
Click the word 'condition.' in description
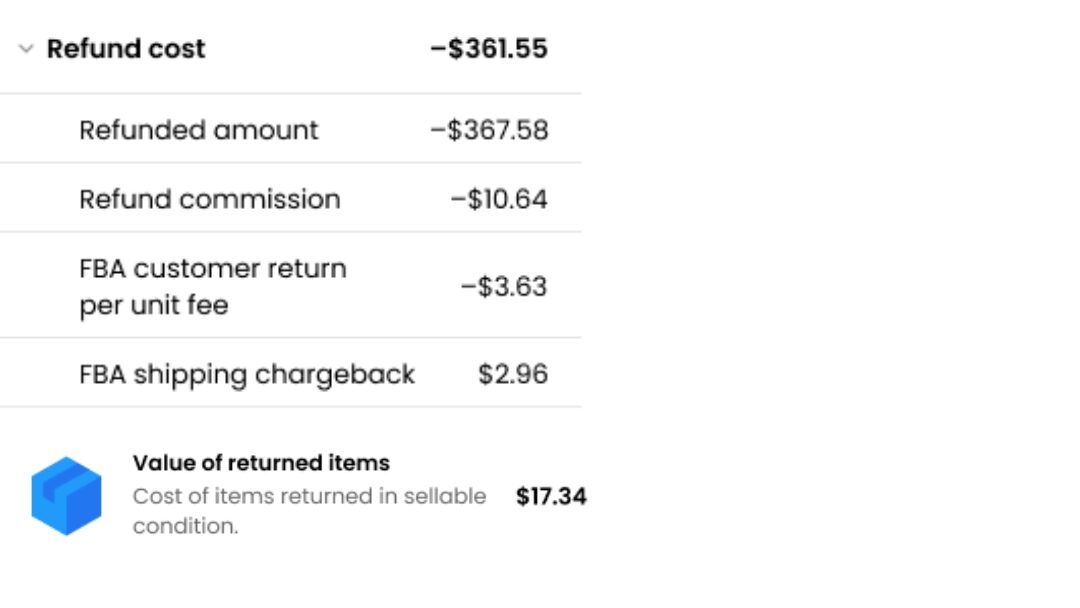pyautogui.click(x=185, y=526)
